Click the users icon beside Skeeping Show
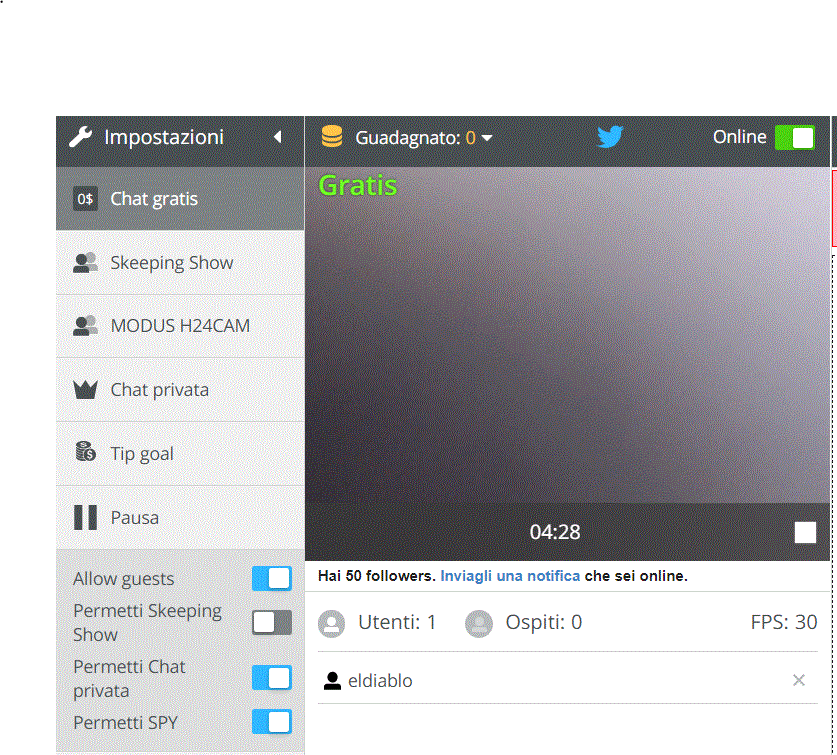The image size is (837, 755). (85, 263)
